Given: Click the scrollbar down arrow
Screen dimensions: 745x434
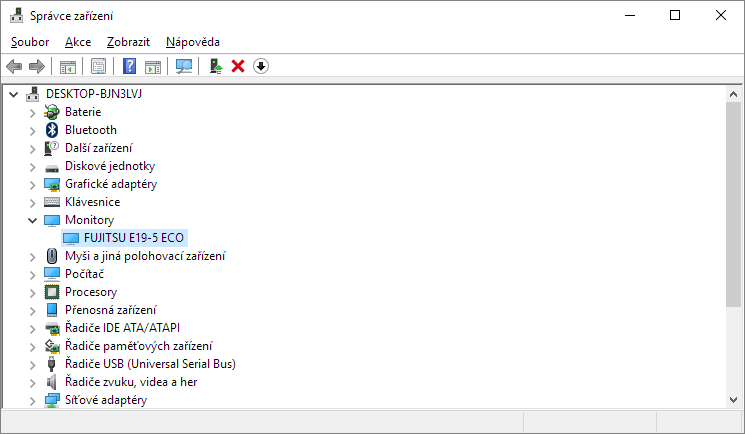Looking at the screenshot, I should (x=733, y=400).
